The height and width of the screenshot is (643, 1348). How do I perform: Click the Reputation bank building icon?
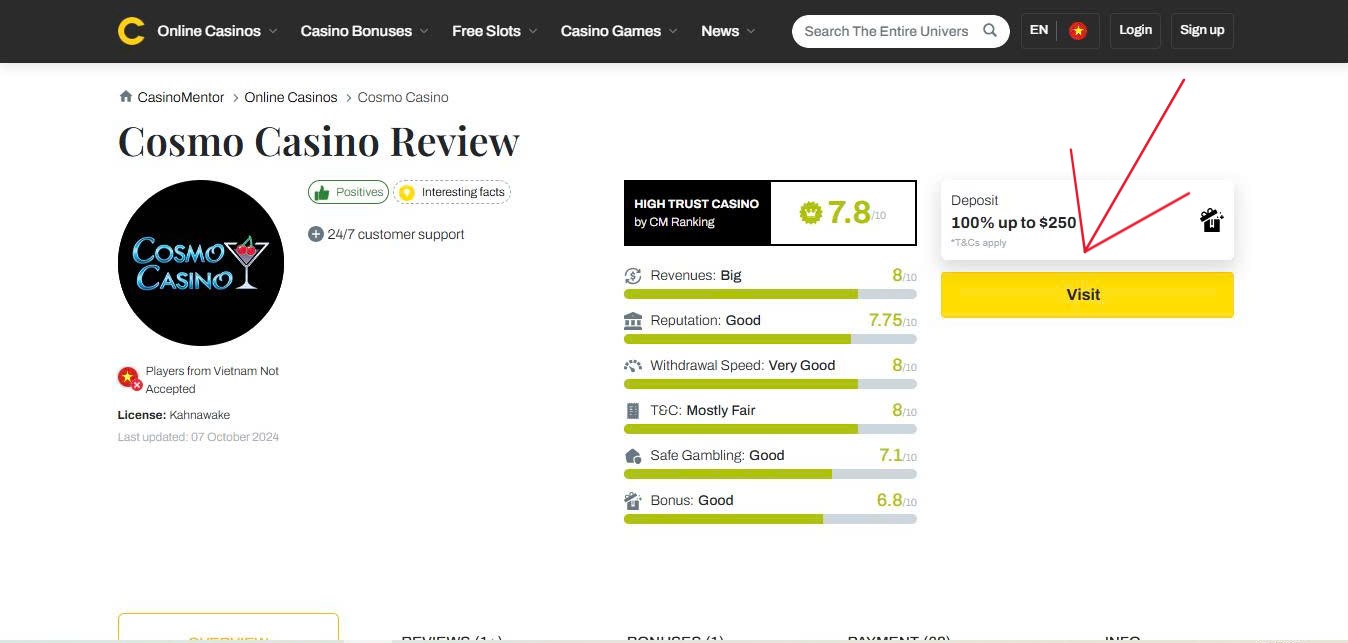pyautogui.click(x=633, y=321)
